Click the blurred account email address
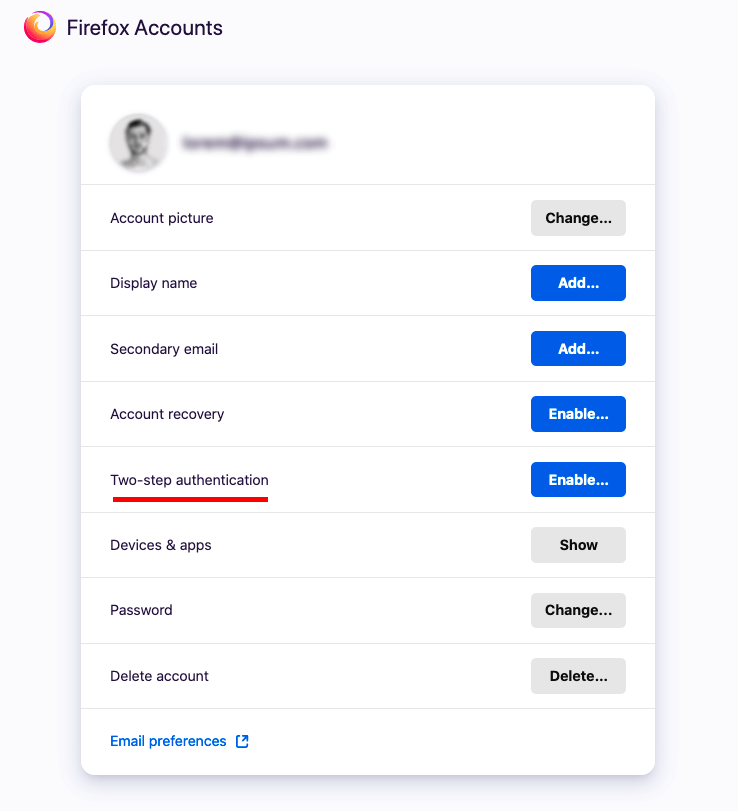This screenshot has width=738, height=811. coord(255,144)
